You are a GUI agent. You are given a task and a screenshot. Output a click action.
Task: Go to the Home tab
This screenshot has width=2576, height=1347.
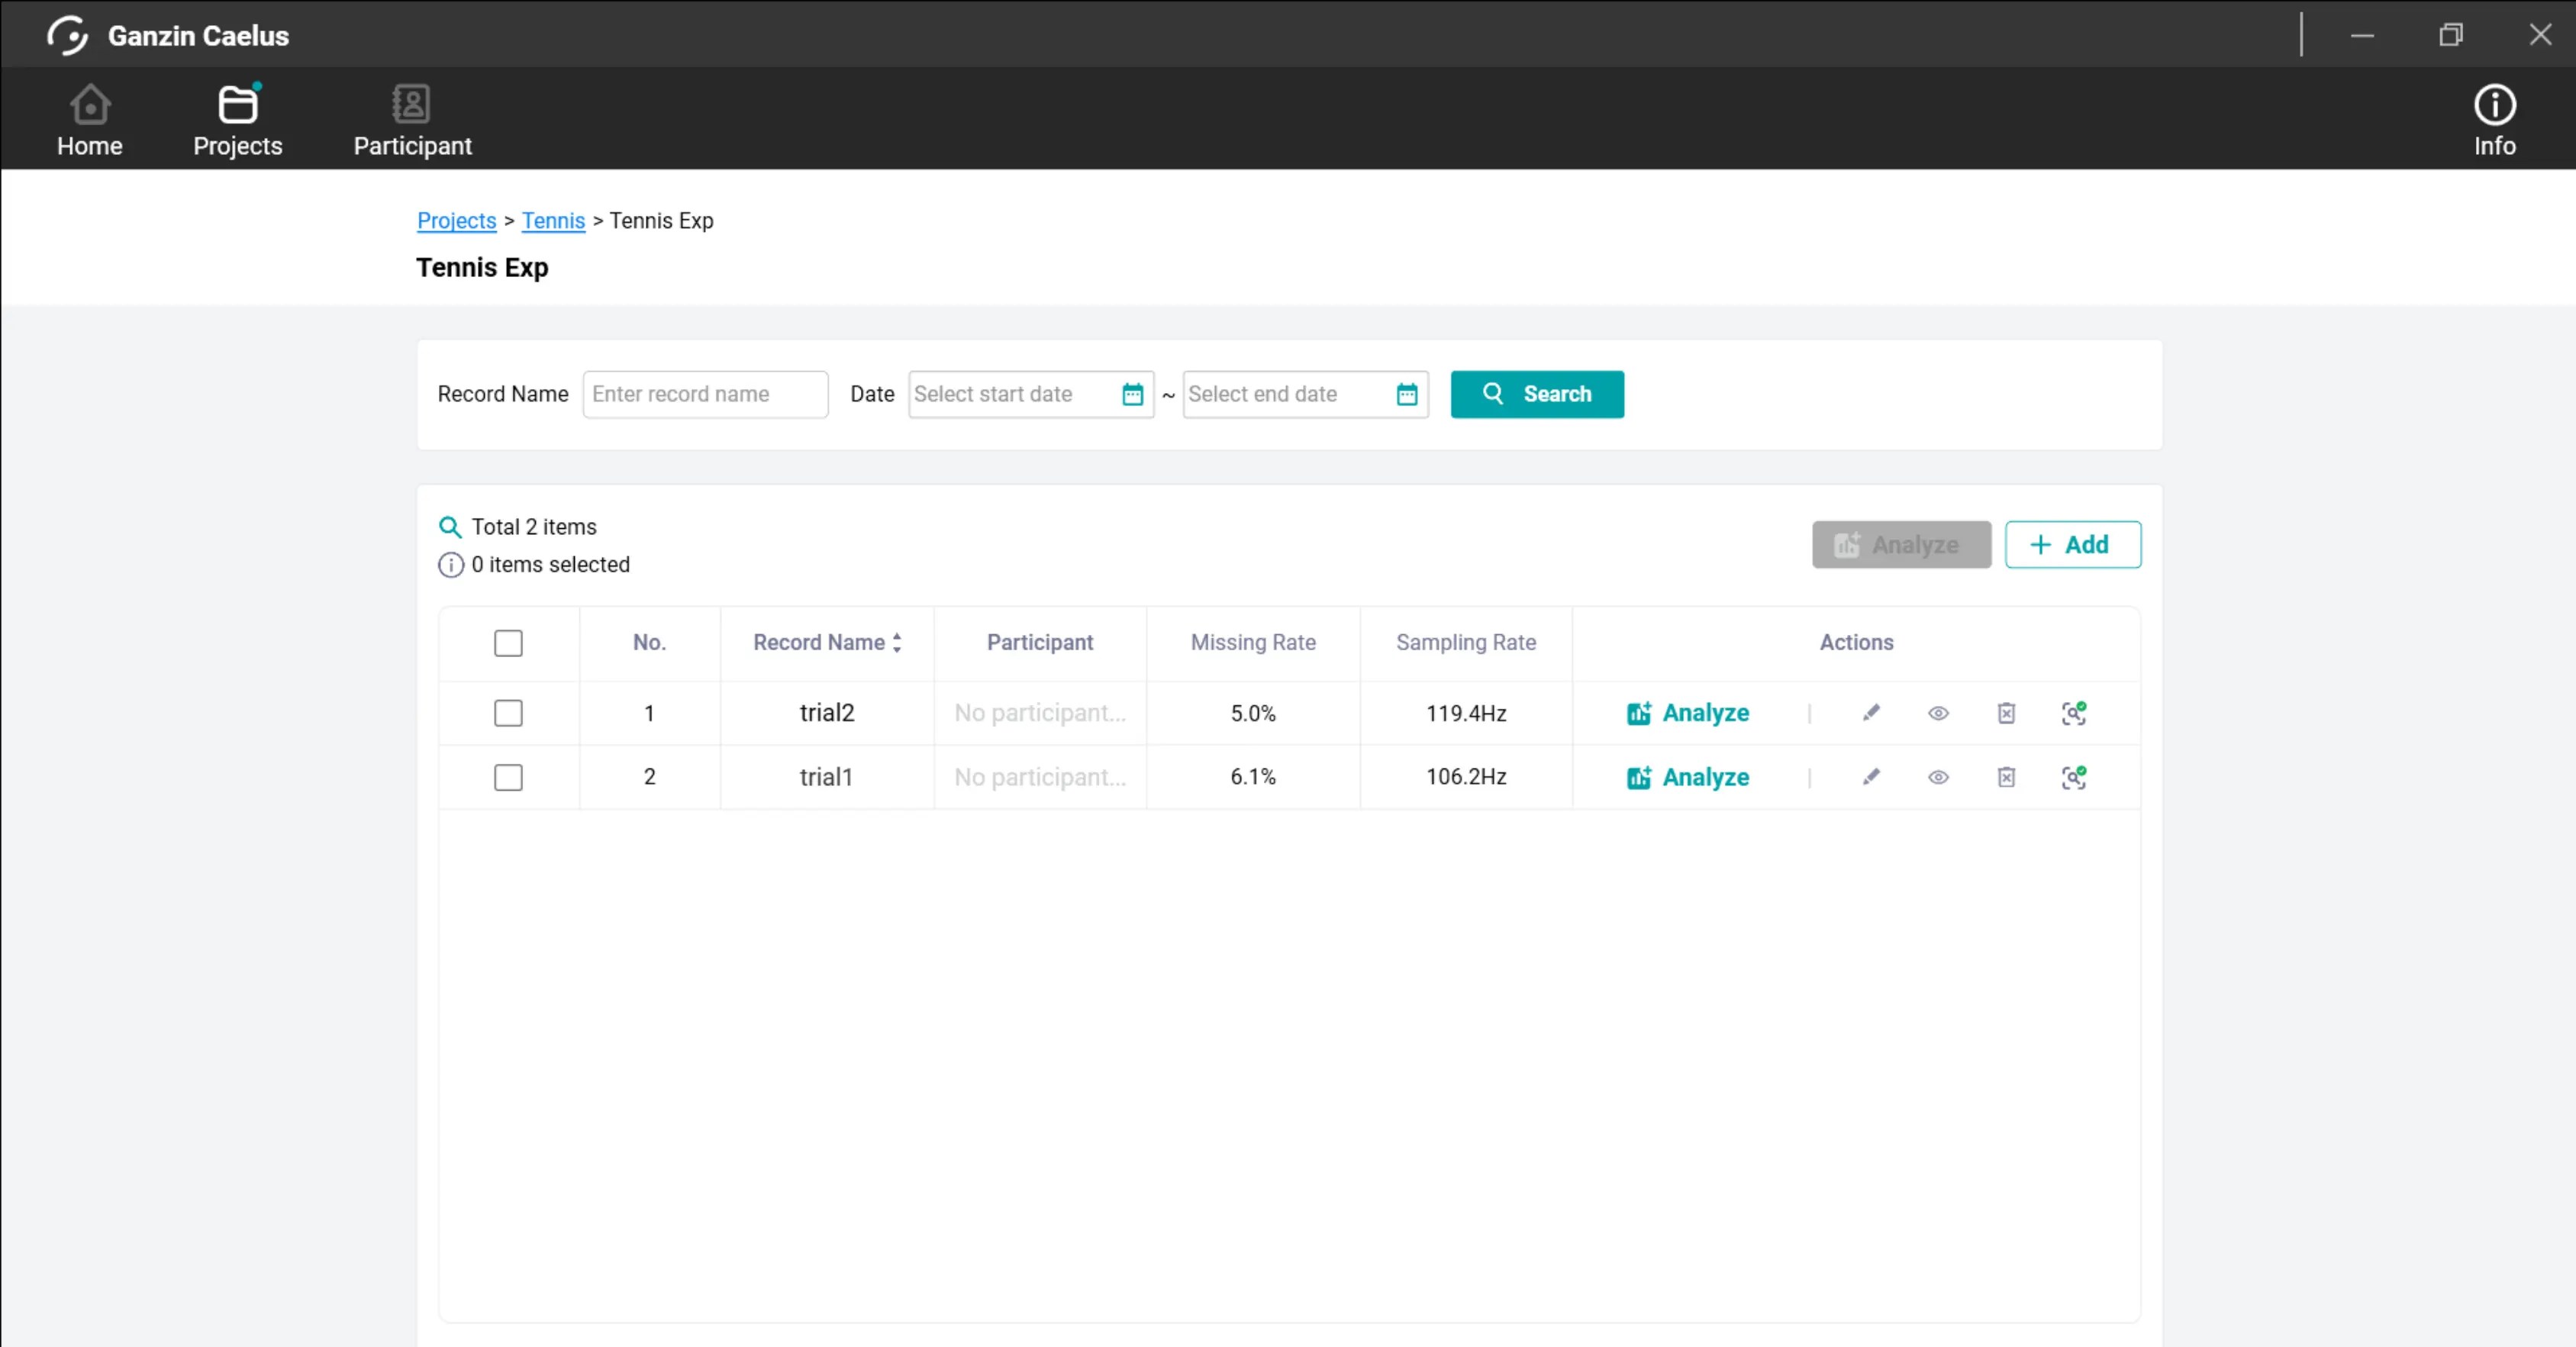pos(89,120)
